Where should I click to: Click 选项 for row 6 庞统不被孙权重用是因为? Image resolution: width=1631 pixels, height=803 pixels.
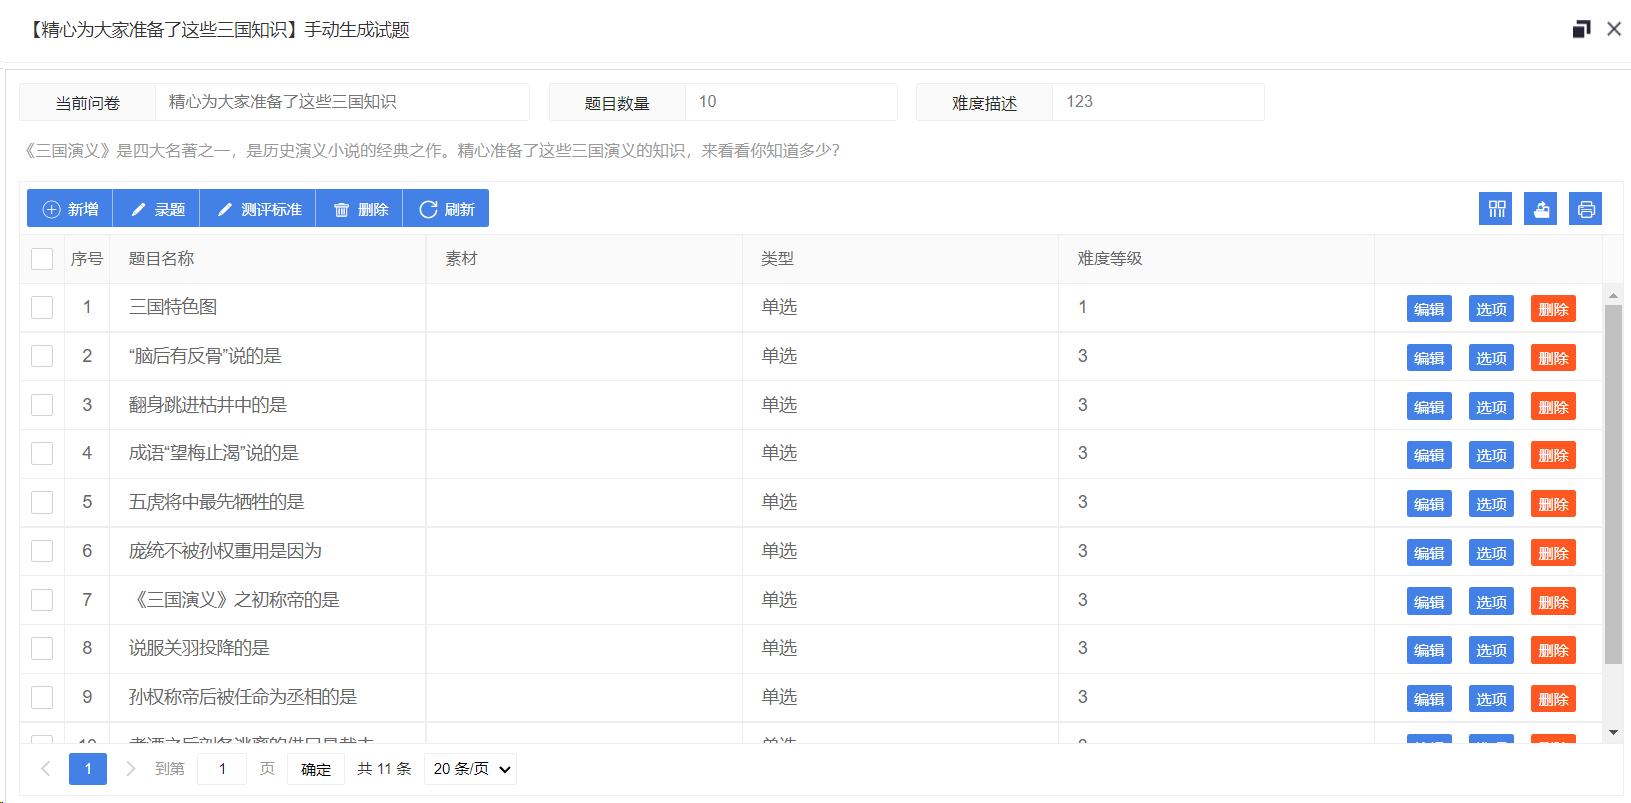pyautogui.click(x=1491, y=553)
